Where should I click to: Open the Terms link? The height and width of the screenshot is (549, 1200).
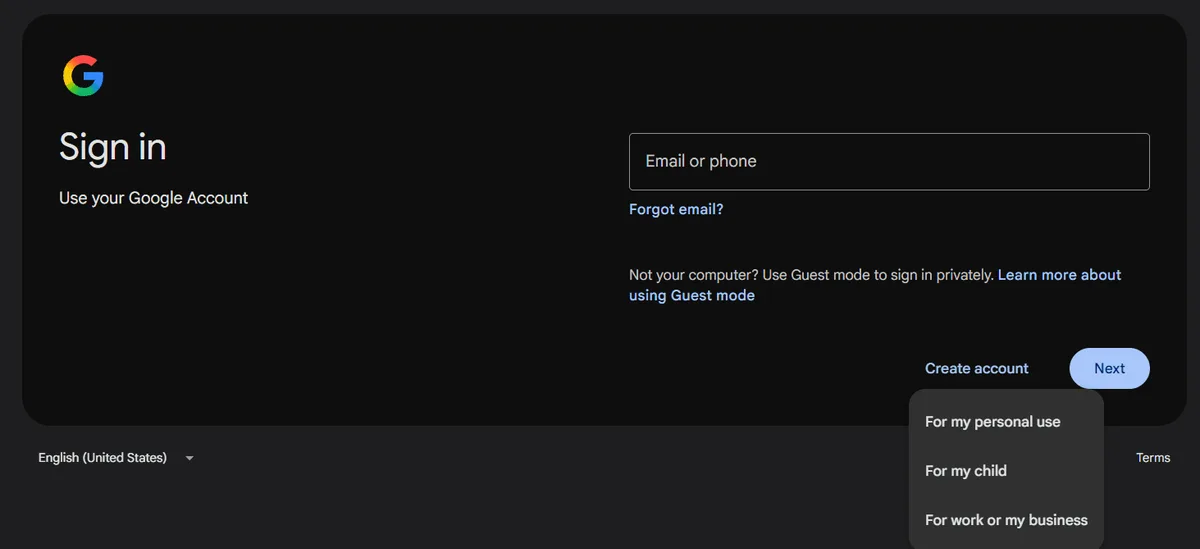pyautogui.click(x=1153, y=458)
